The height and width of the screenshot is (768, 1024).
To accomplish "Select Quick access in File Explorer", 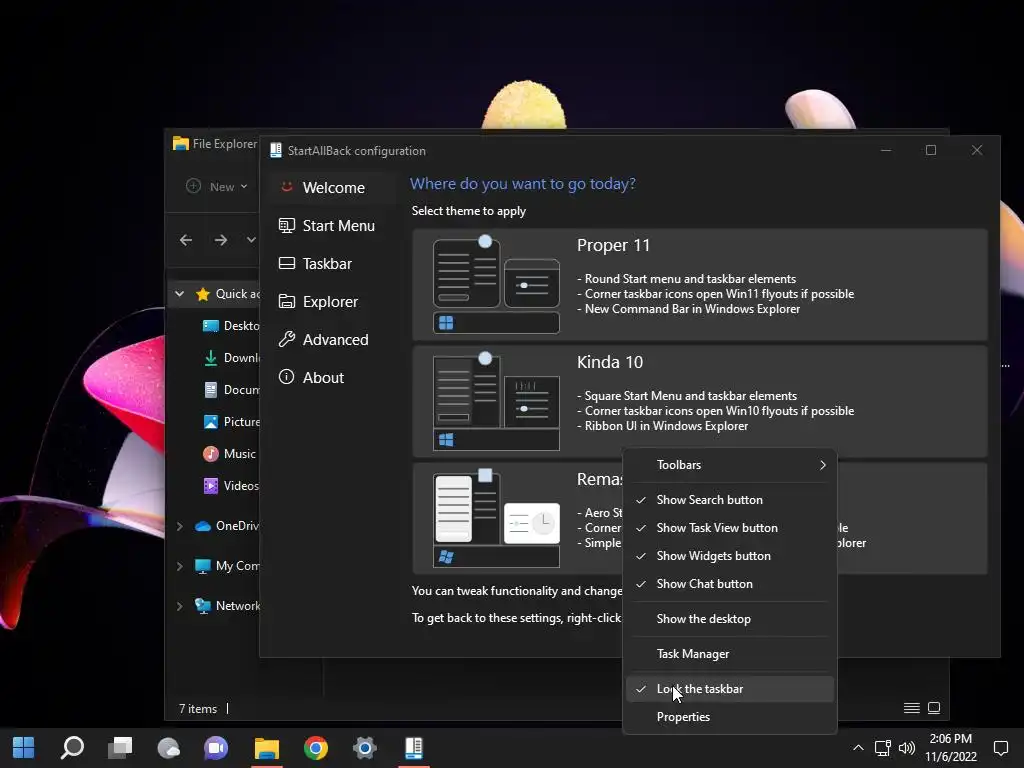I will (x=226, y=294).
